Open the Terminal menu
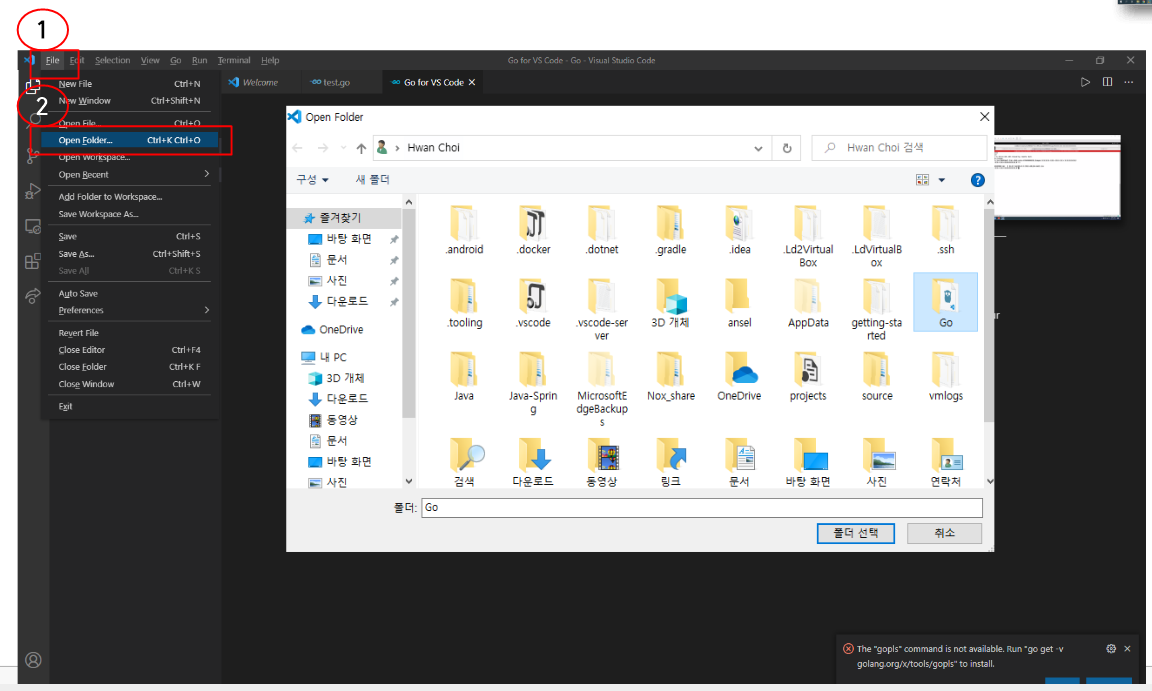The width and height of the screenshot is (1152, 691). click(234, 60)
